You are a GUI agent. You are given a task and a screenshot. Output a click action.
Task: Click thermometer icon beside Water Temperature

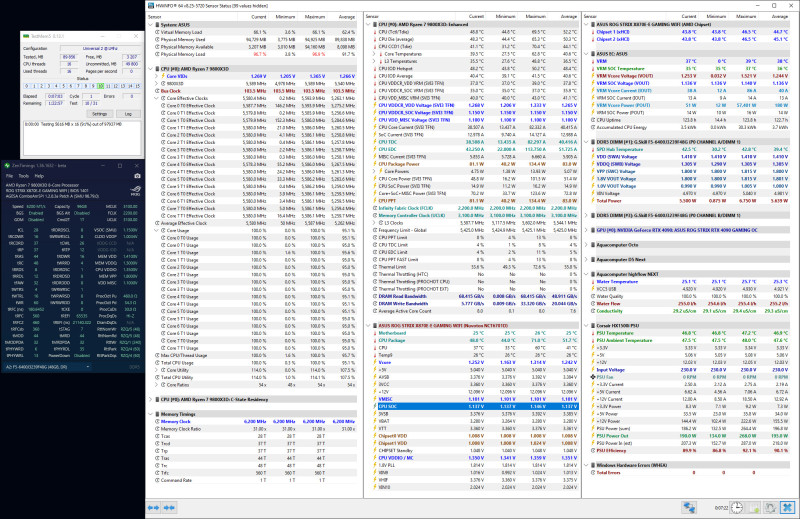click(x=593, y=282)
